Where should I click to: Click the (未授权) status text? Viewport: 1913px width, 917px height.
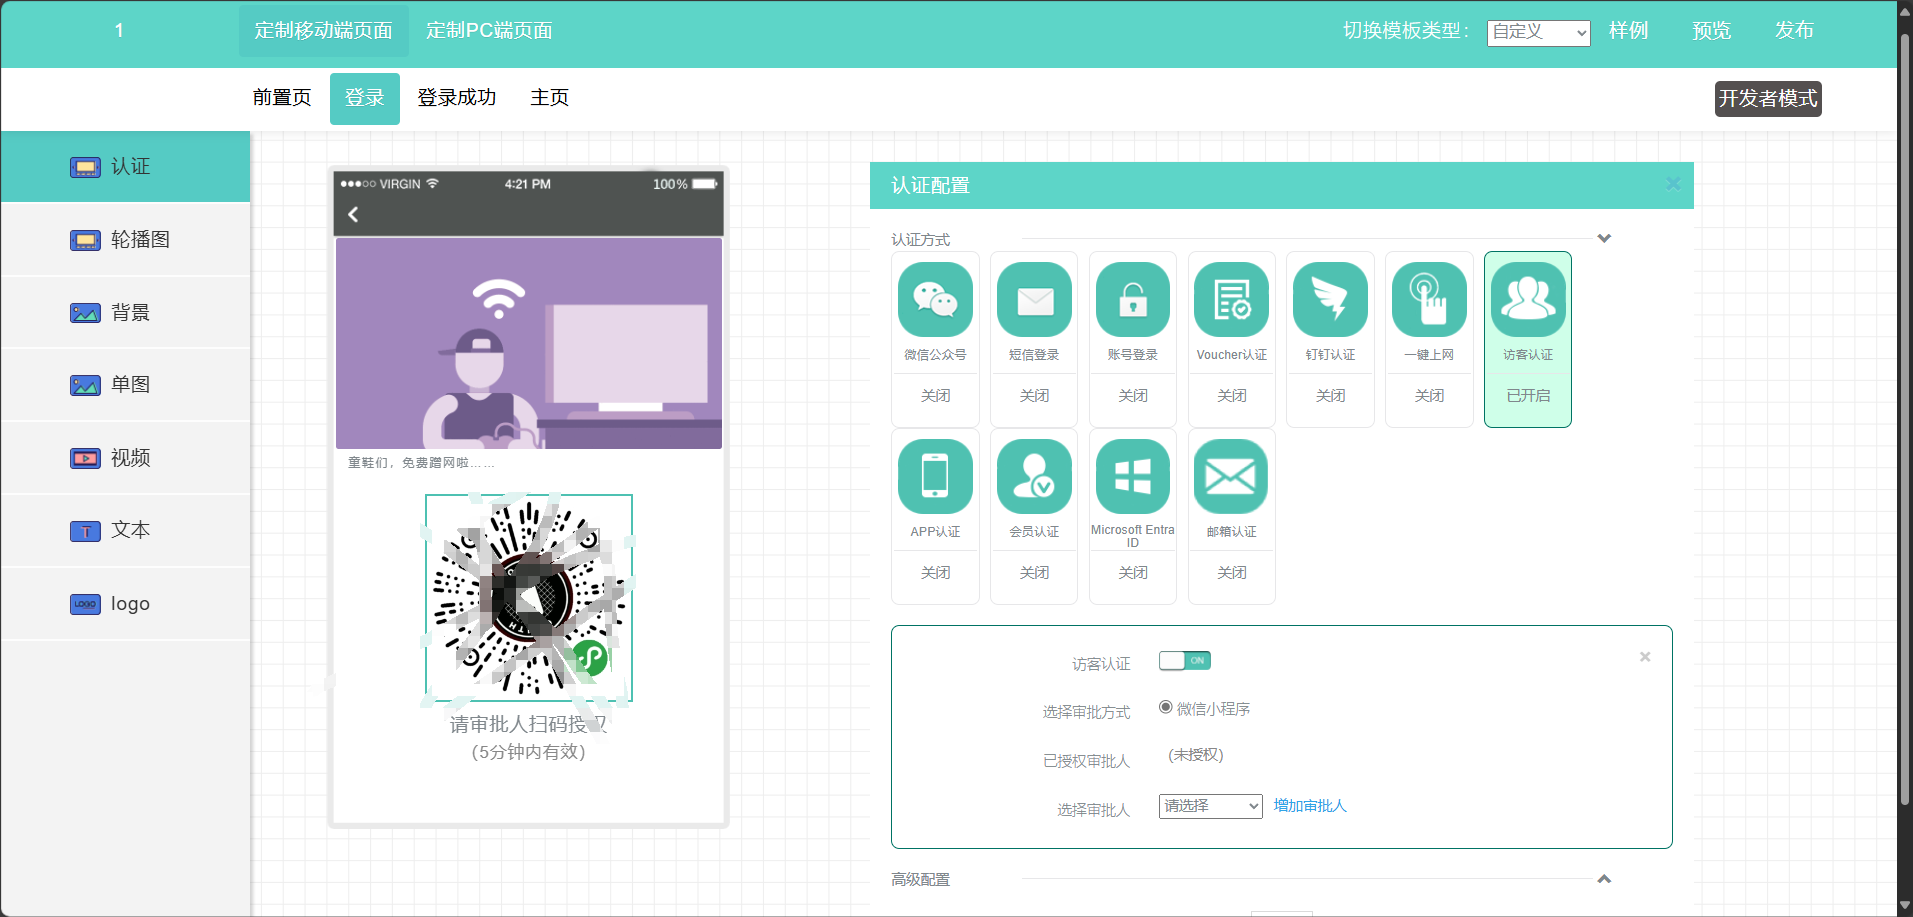point(1196,755)
